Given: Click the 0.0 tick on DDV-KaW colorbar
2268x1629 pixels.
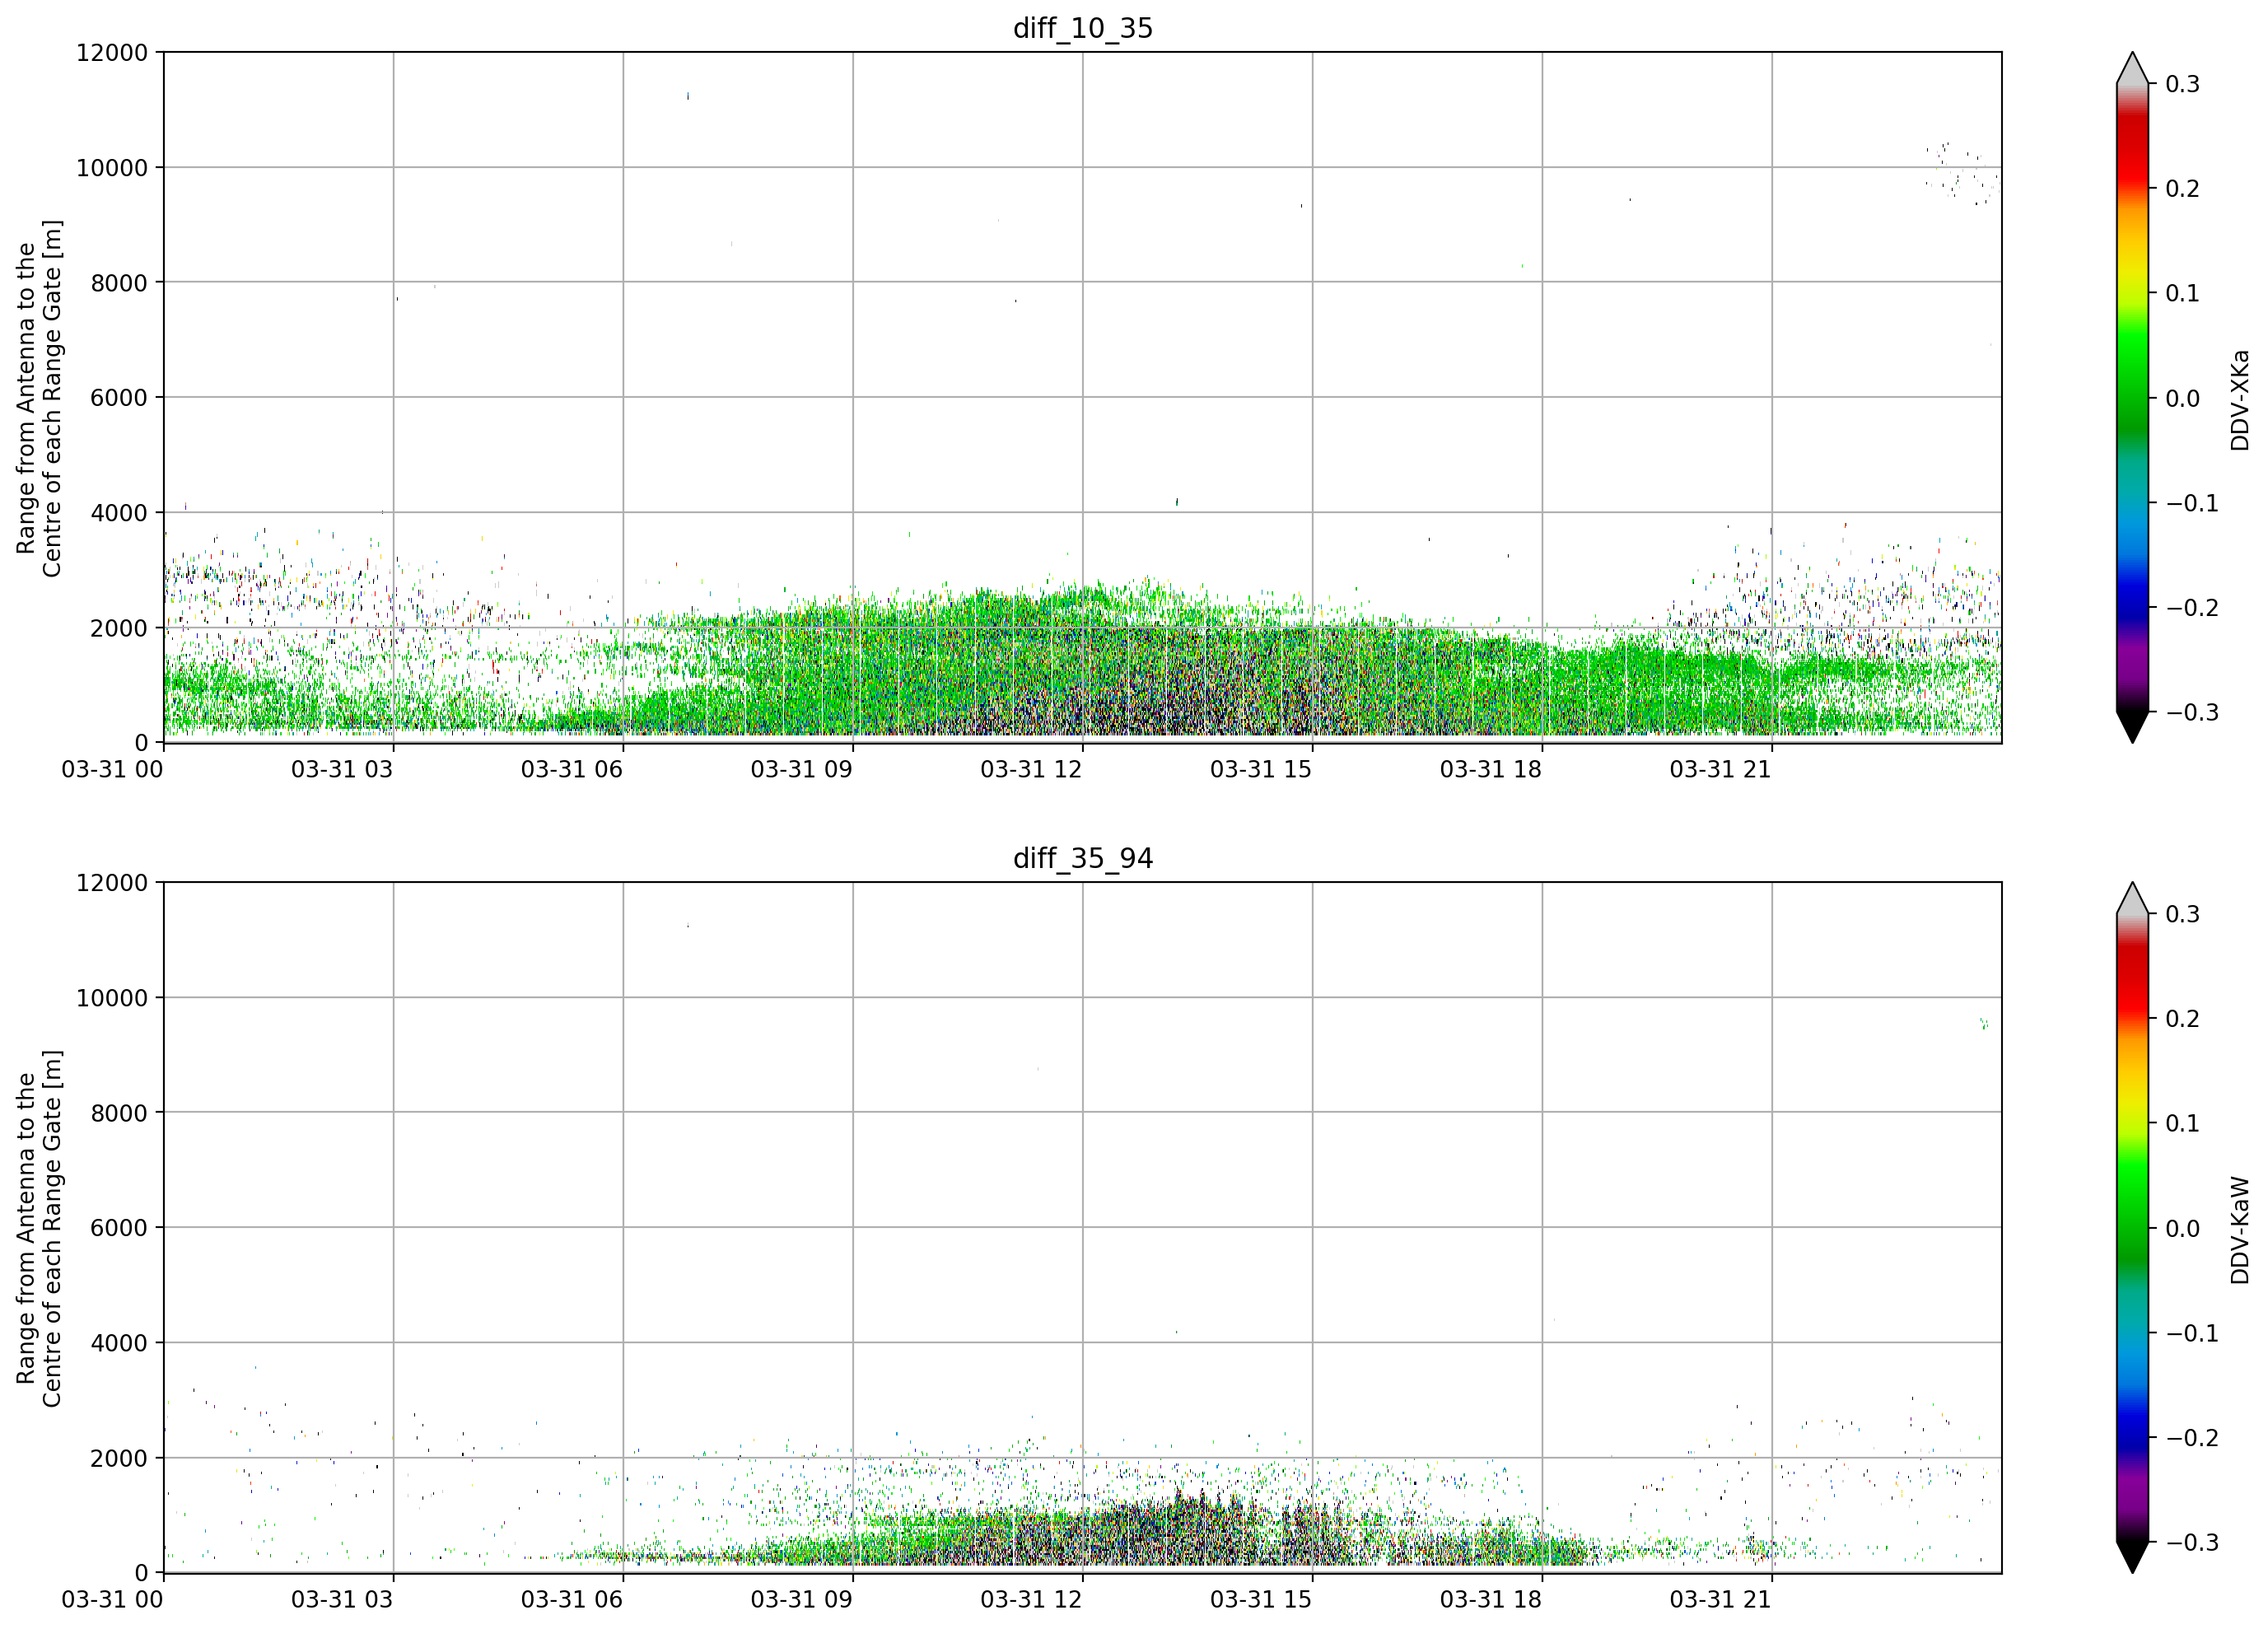Looking at the screenshot, I should 2182,1229.
